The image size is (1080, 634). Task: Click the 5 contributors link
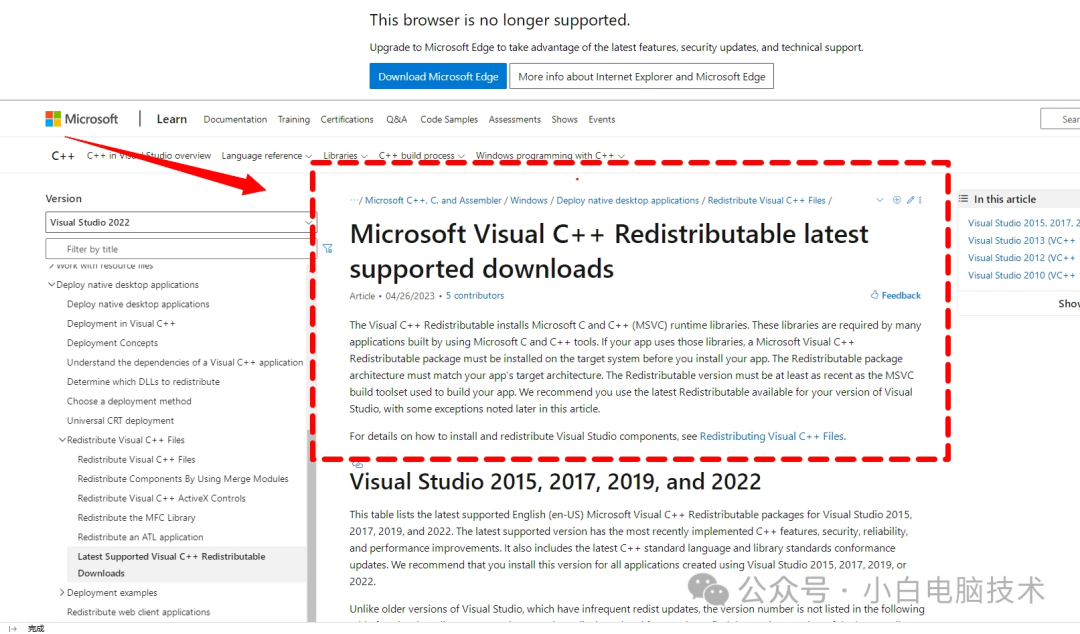tap(475, 296)
